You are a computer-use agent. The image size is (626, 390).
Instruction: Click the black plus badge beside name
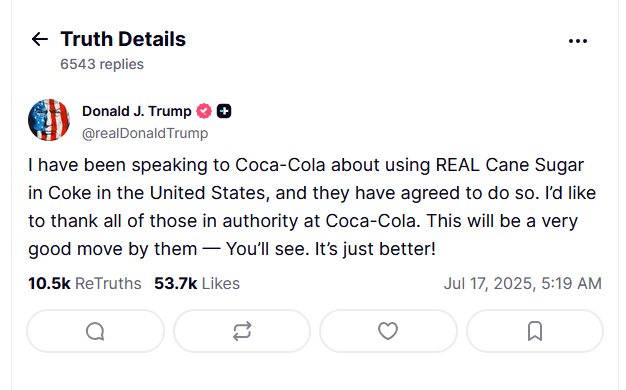click(x=224, y=111)
